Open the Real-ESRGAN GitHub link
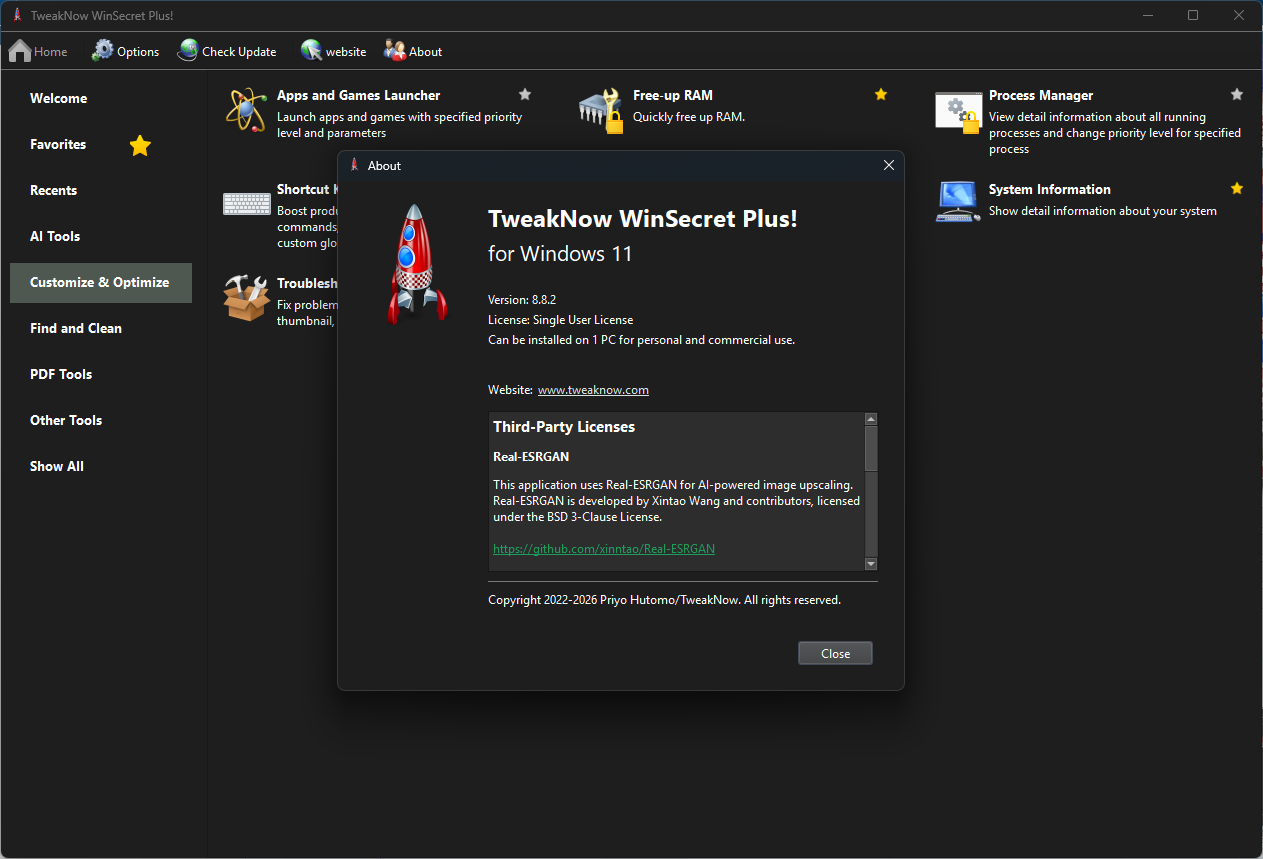The height and width of the screenshot is (859, 1263). (603, 549)
